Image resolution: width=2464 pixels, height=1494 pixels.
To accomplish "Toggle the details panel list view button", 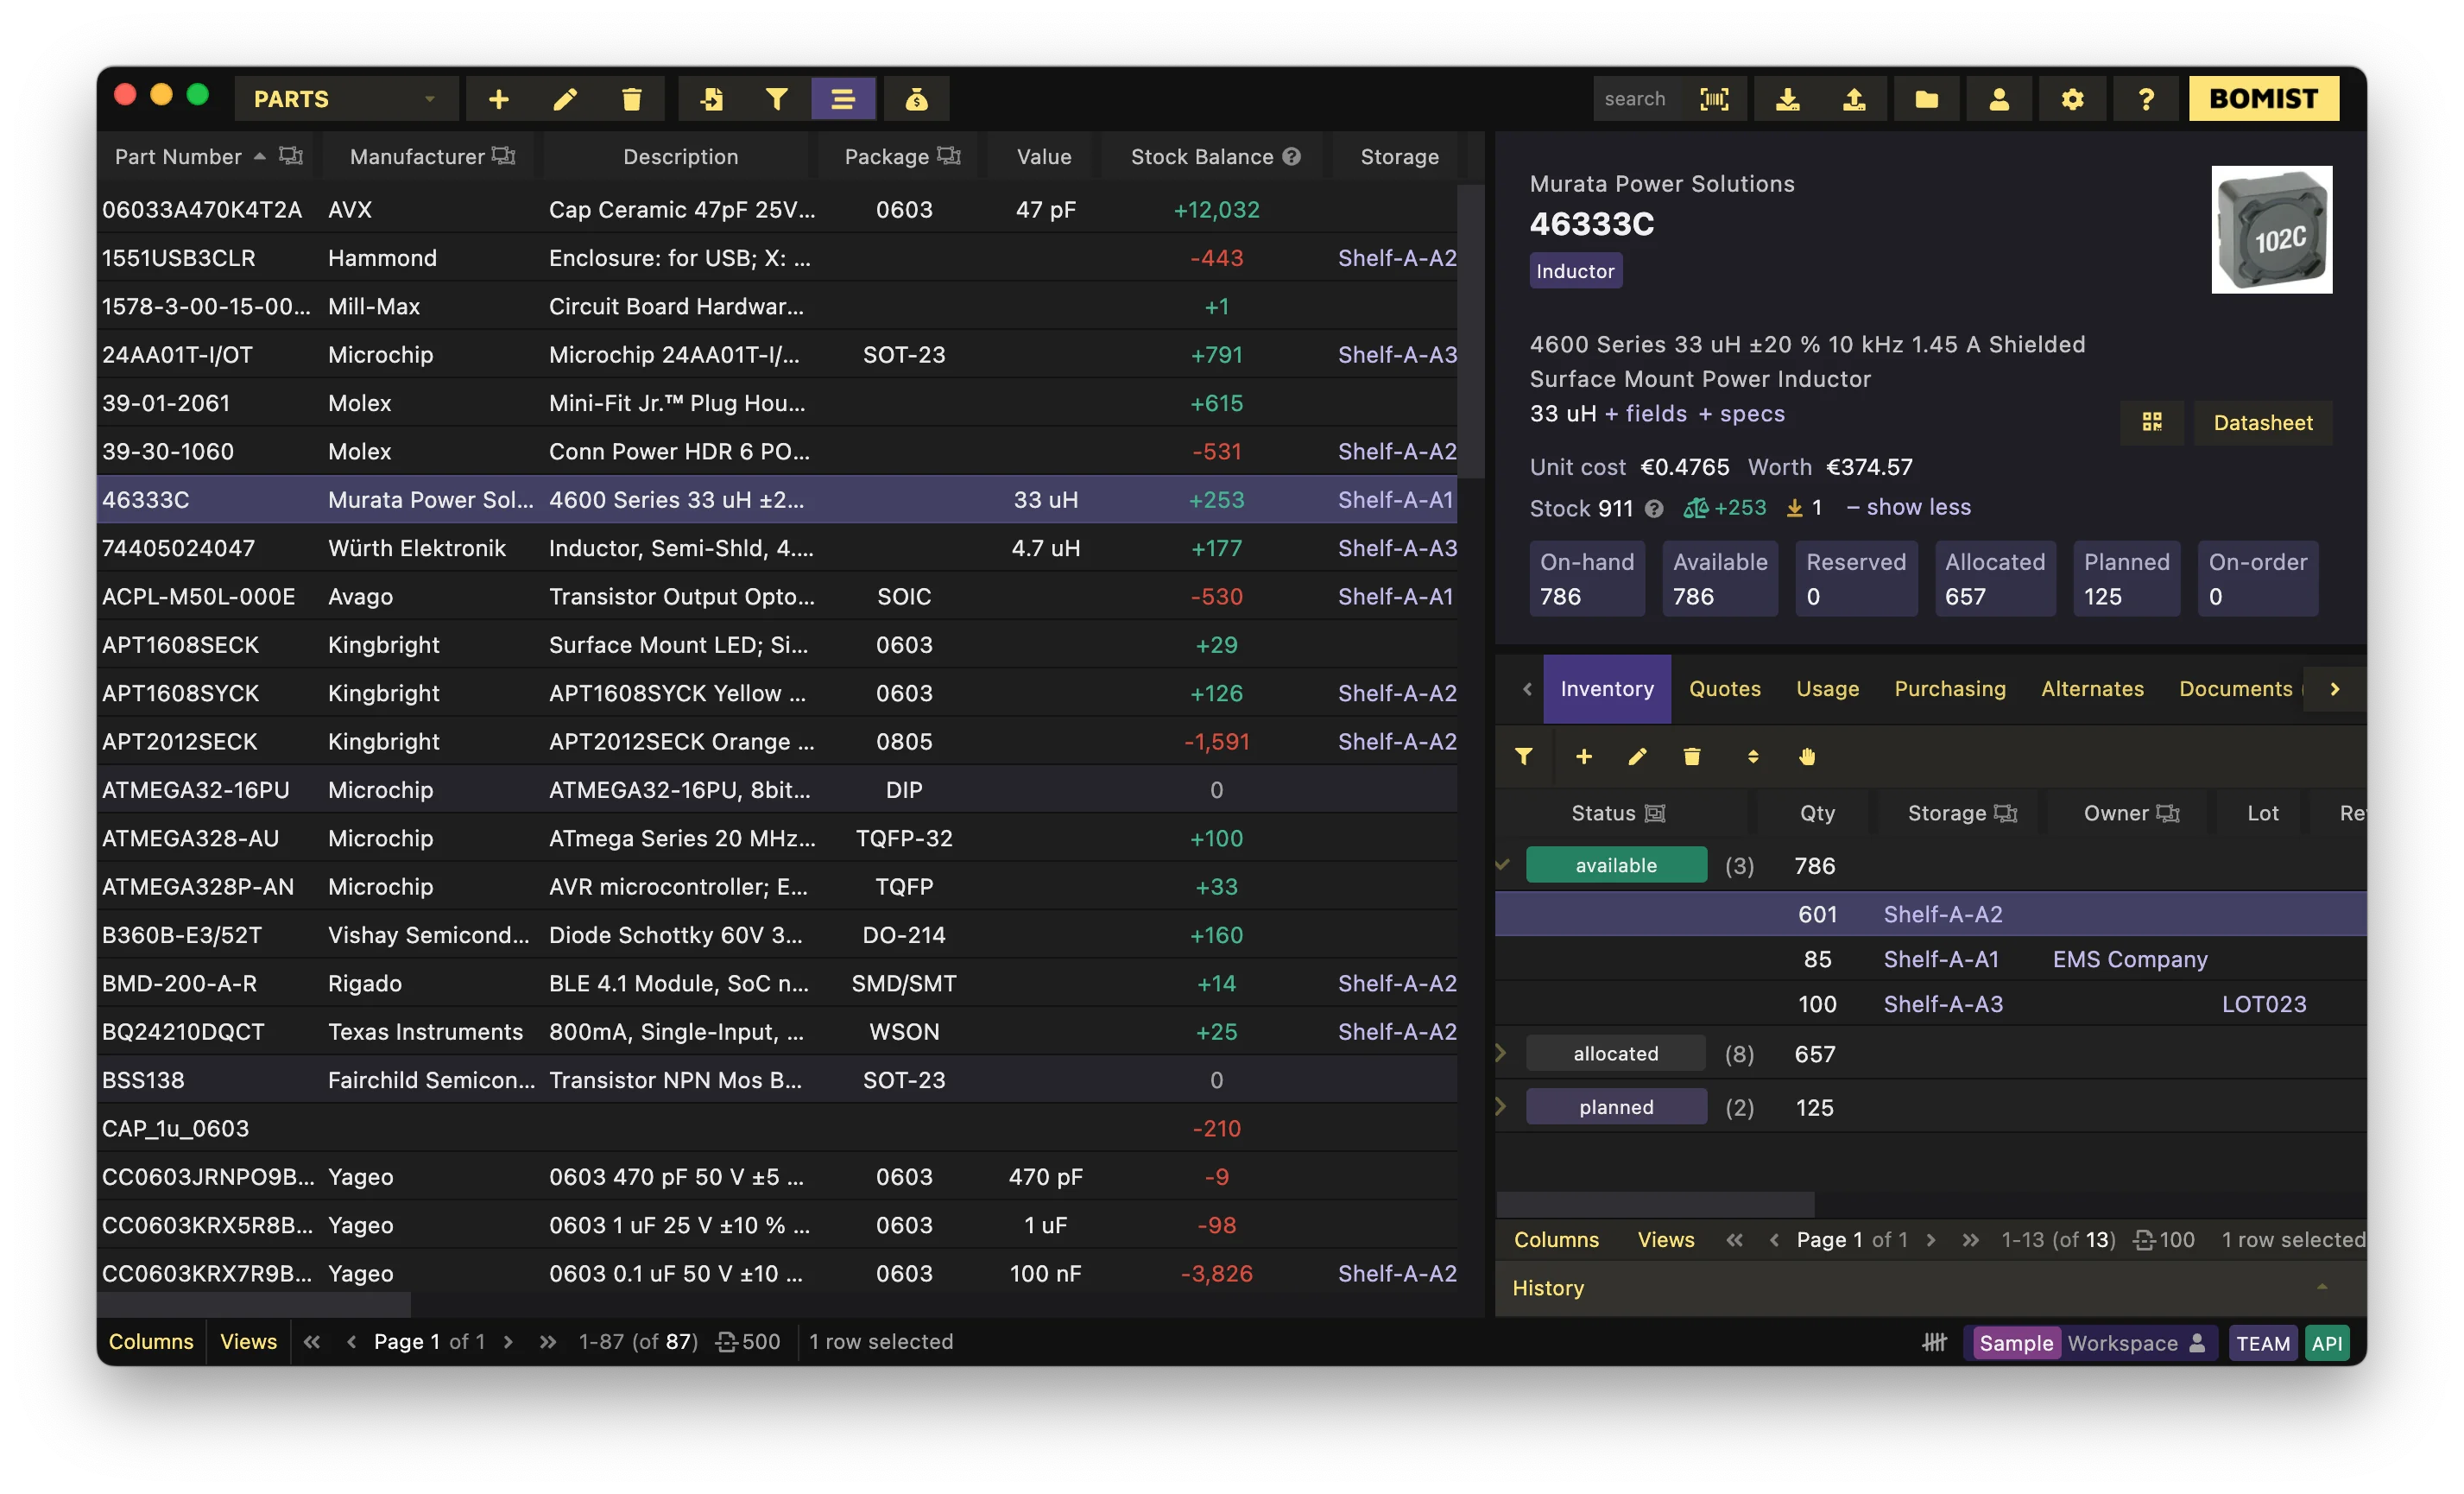I will pyautogui.click(x=843, y=99).
